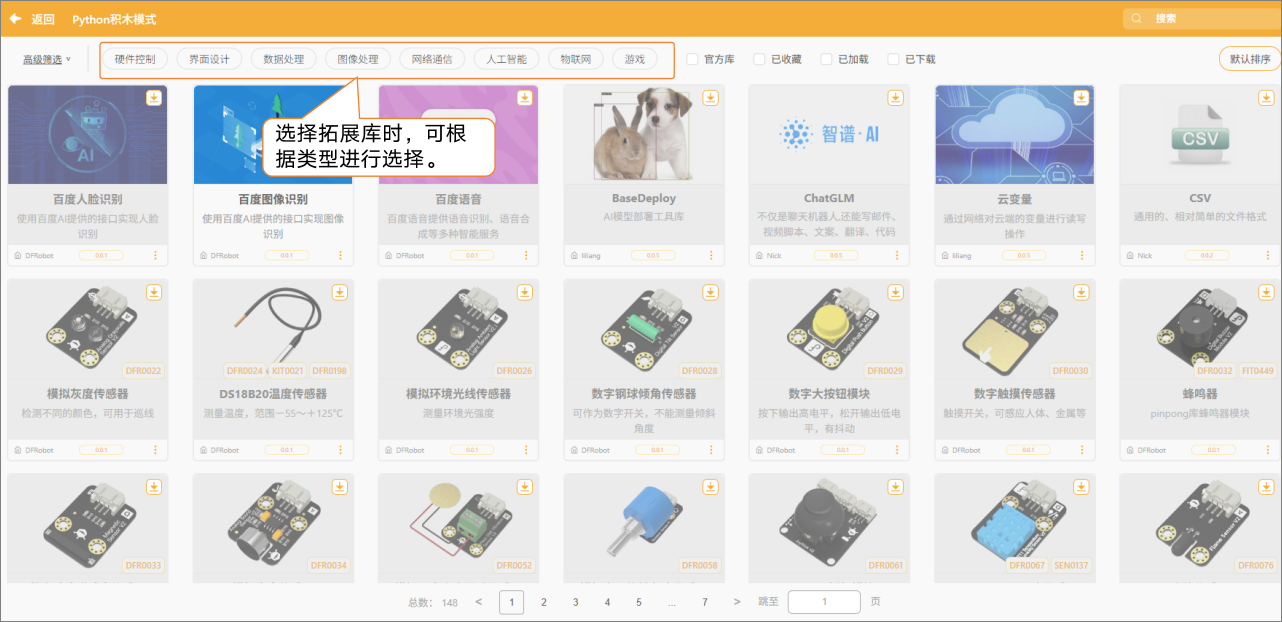Click download icon on CSV card

tap(1266, 97)
